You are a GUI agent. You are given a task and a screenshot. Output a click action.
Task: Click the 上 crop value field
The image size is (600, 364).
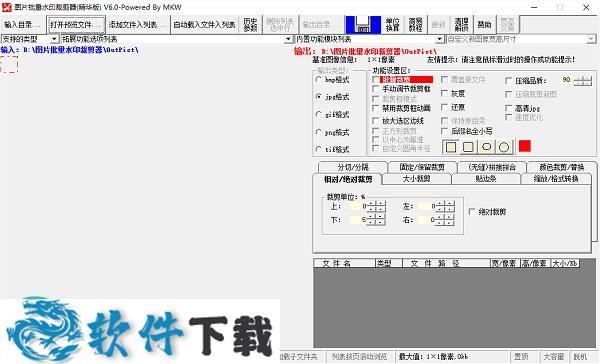click(x=357, y=207)
